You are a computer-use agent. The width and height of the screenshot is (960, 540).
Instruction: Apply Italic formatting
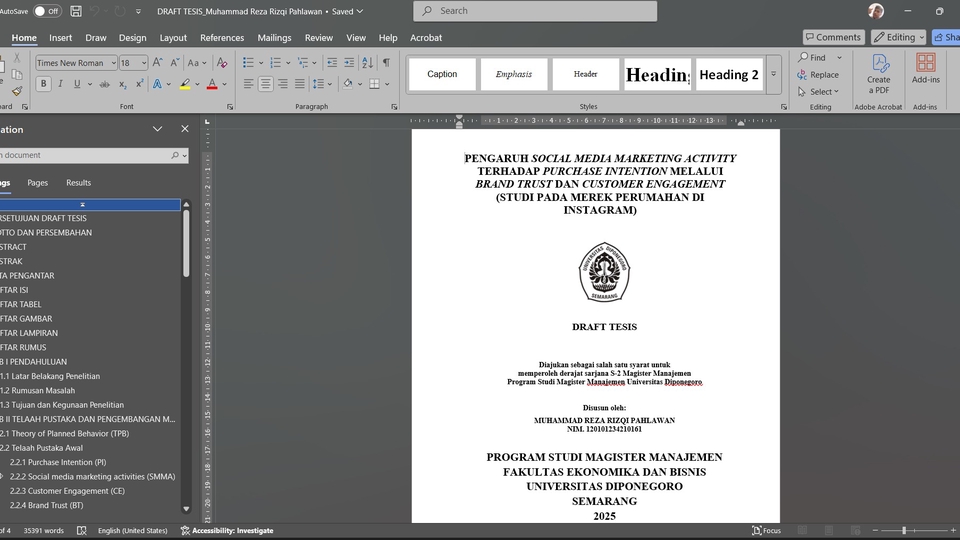pos(60,84)
